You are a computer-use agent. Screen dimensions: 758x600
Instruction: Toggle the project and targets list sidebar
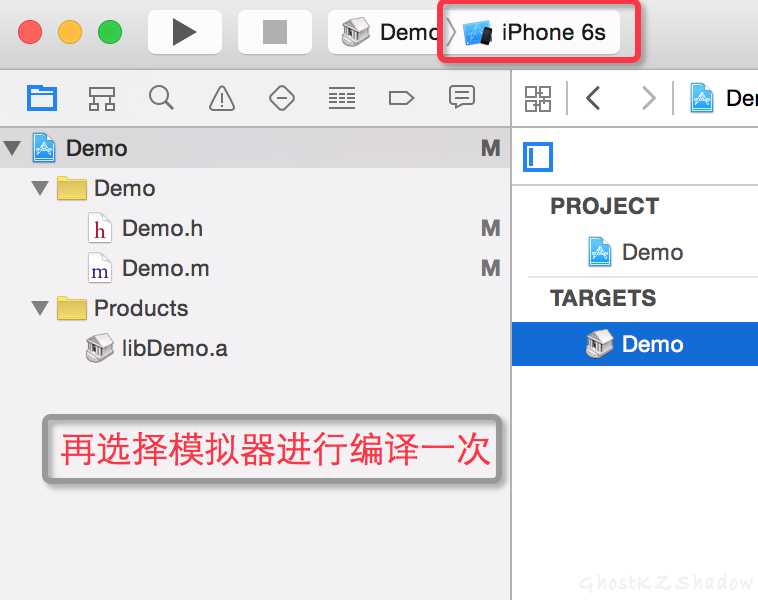point(538,157)
